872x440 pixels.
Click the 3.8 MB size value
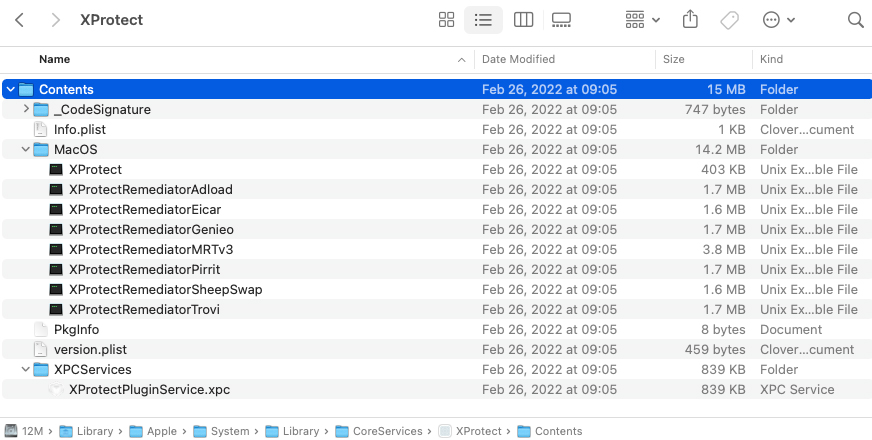(x=724, y=249)
